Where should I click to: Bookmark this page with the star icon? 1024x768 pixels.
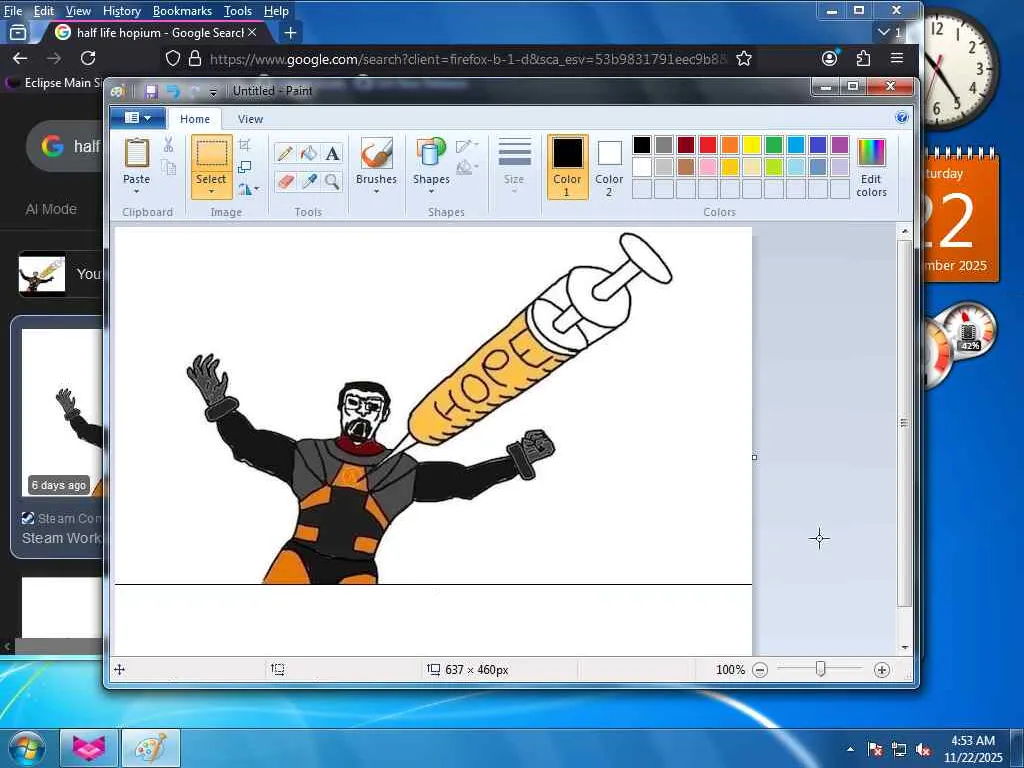pyautogui.click(x=743, y=59)
